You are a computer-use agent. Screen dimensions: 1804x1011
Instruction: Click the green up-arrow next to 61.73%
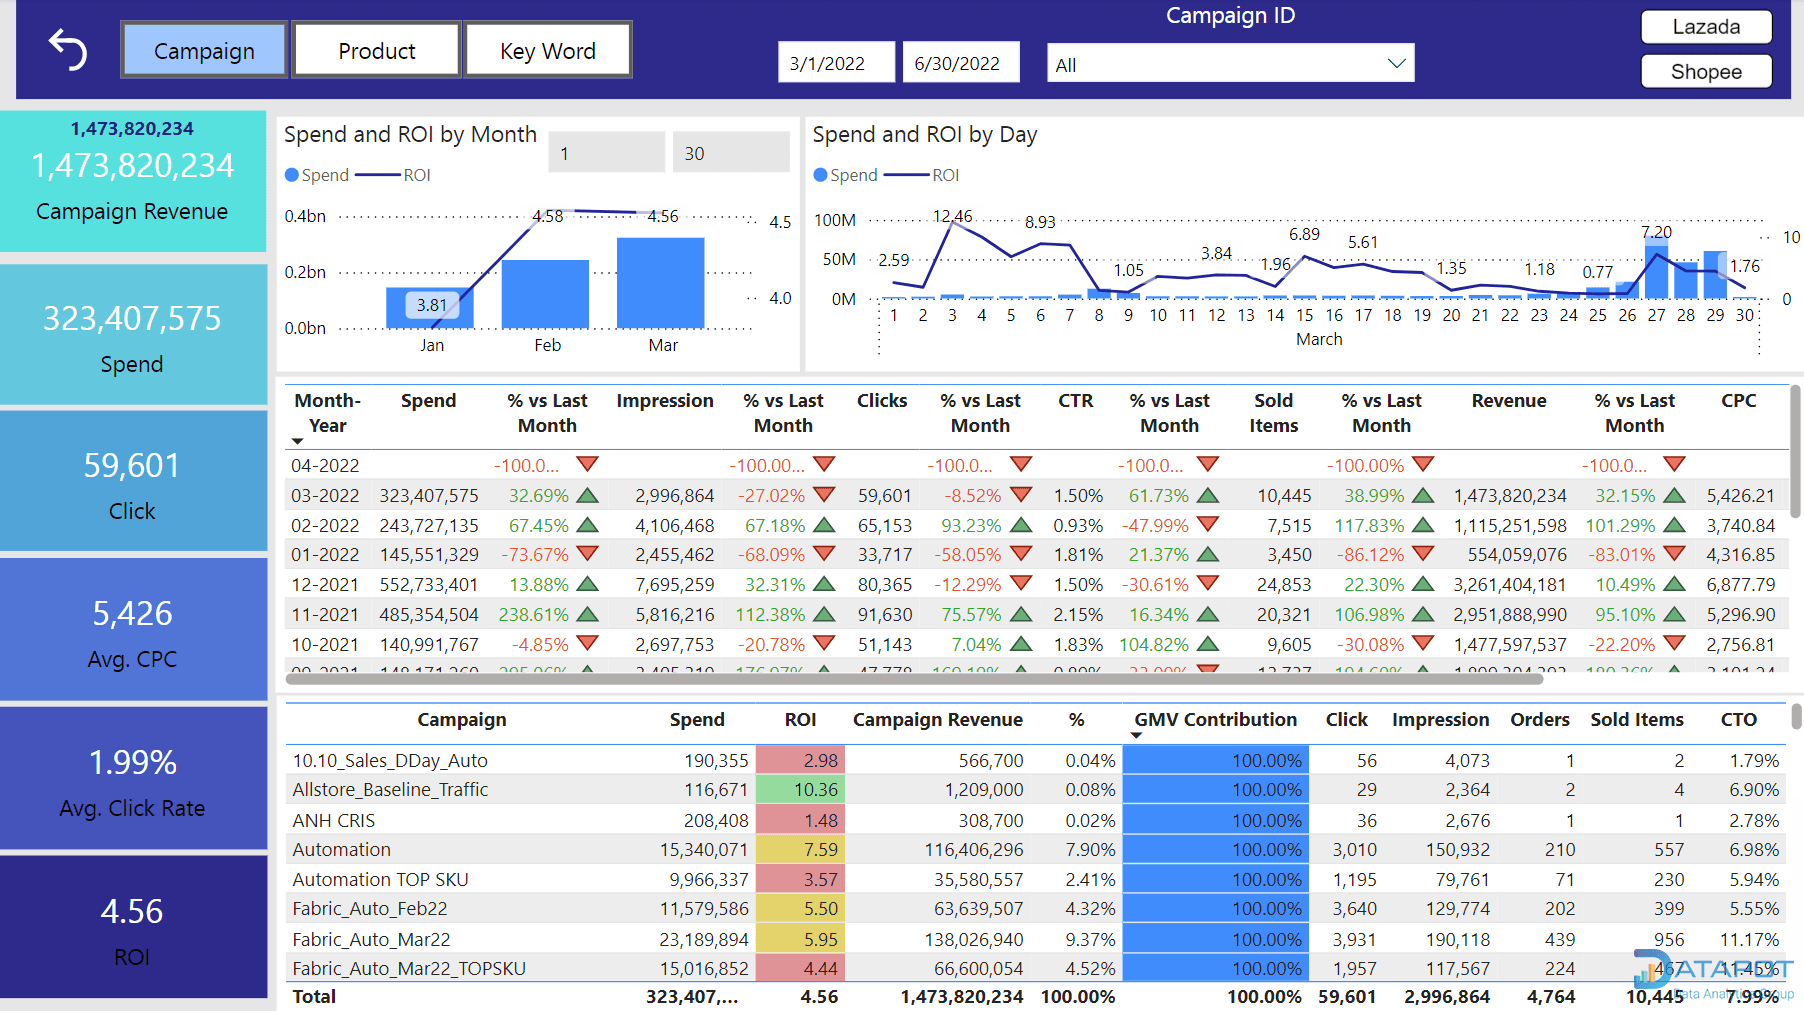point(1208,494)
